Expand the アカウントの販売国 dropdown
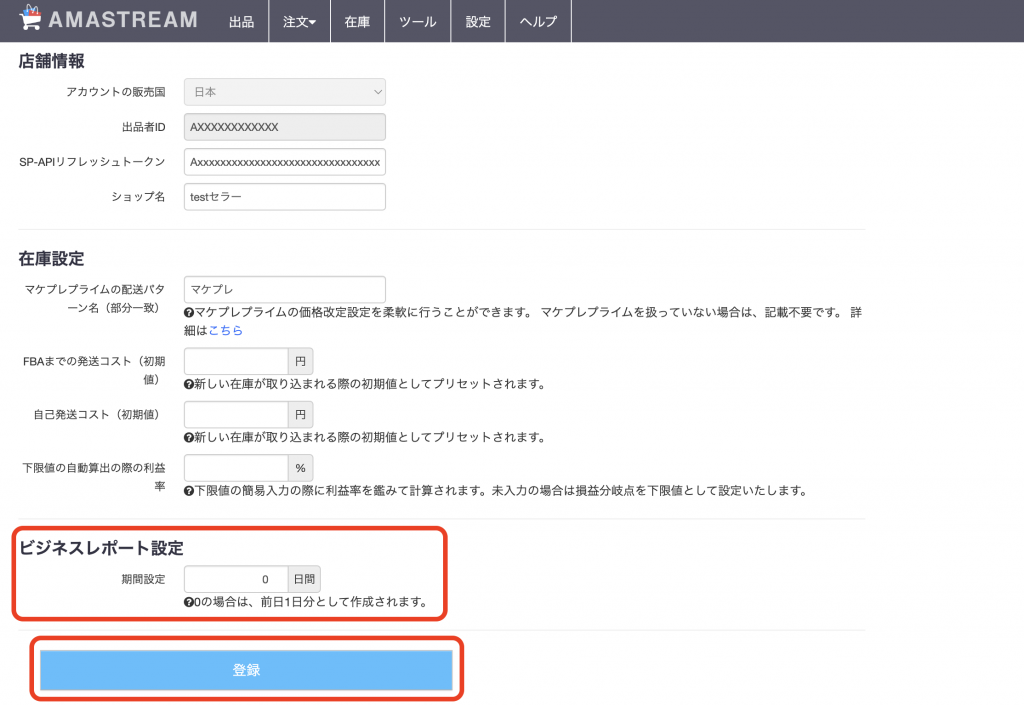Image resolution: width=1024 pixels, height=706 pixels. click(285, 92)
